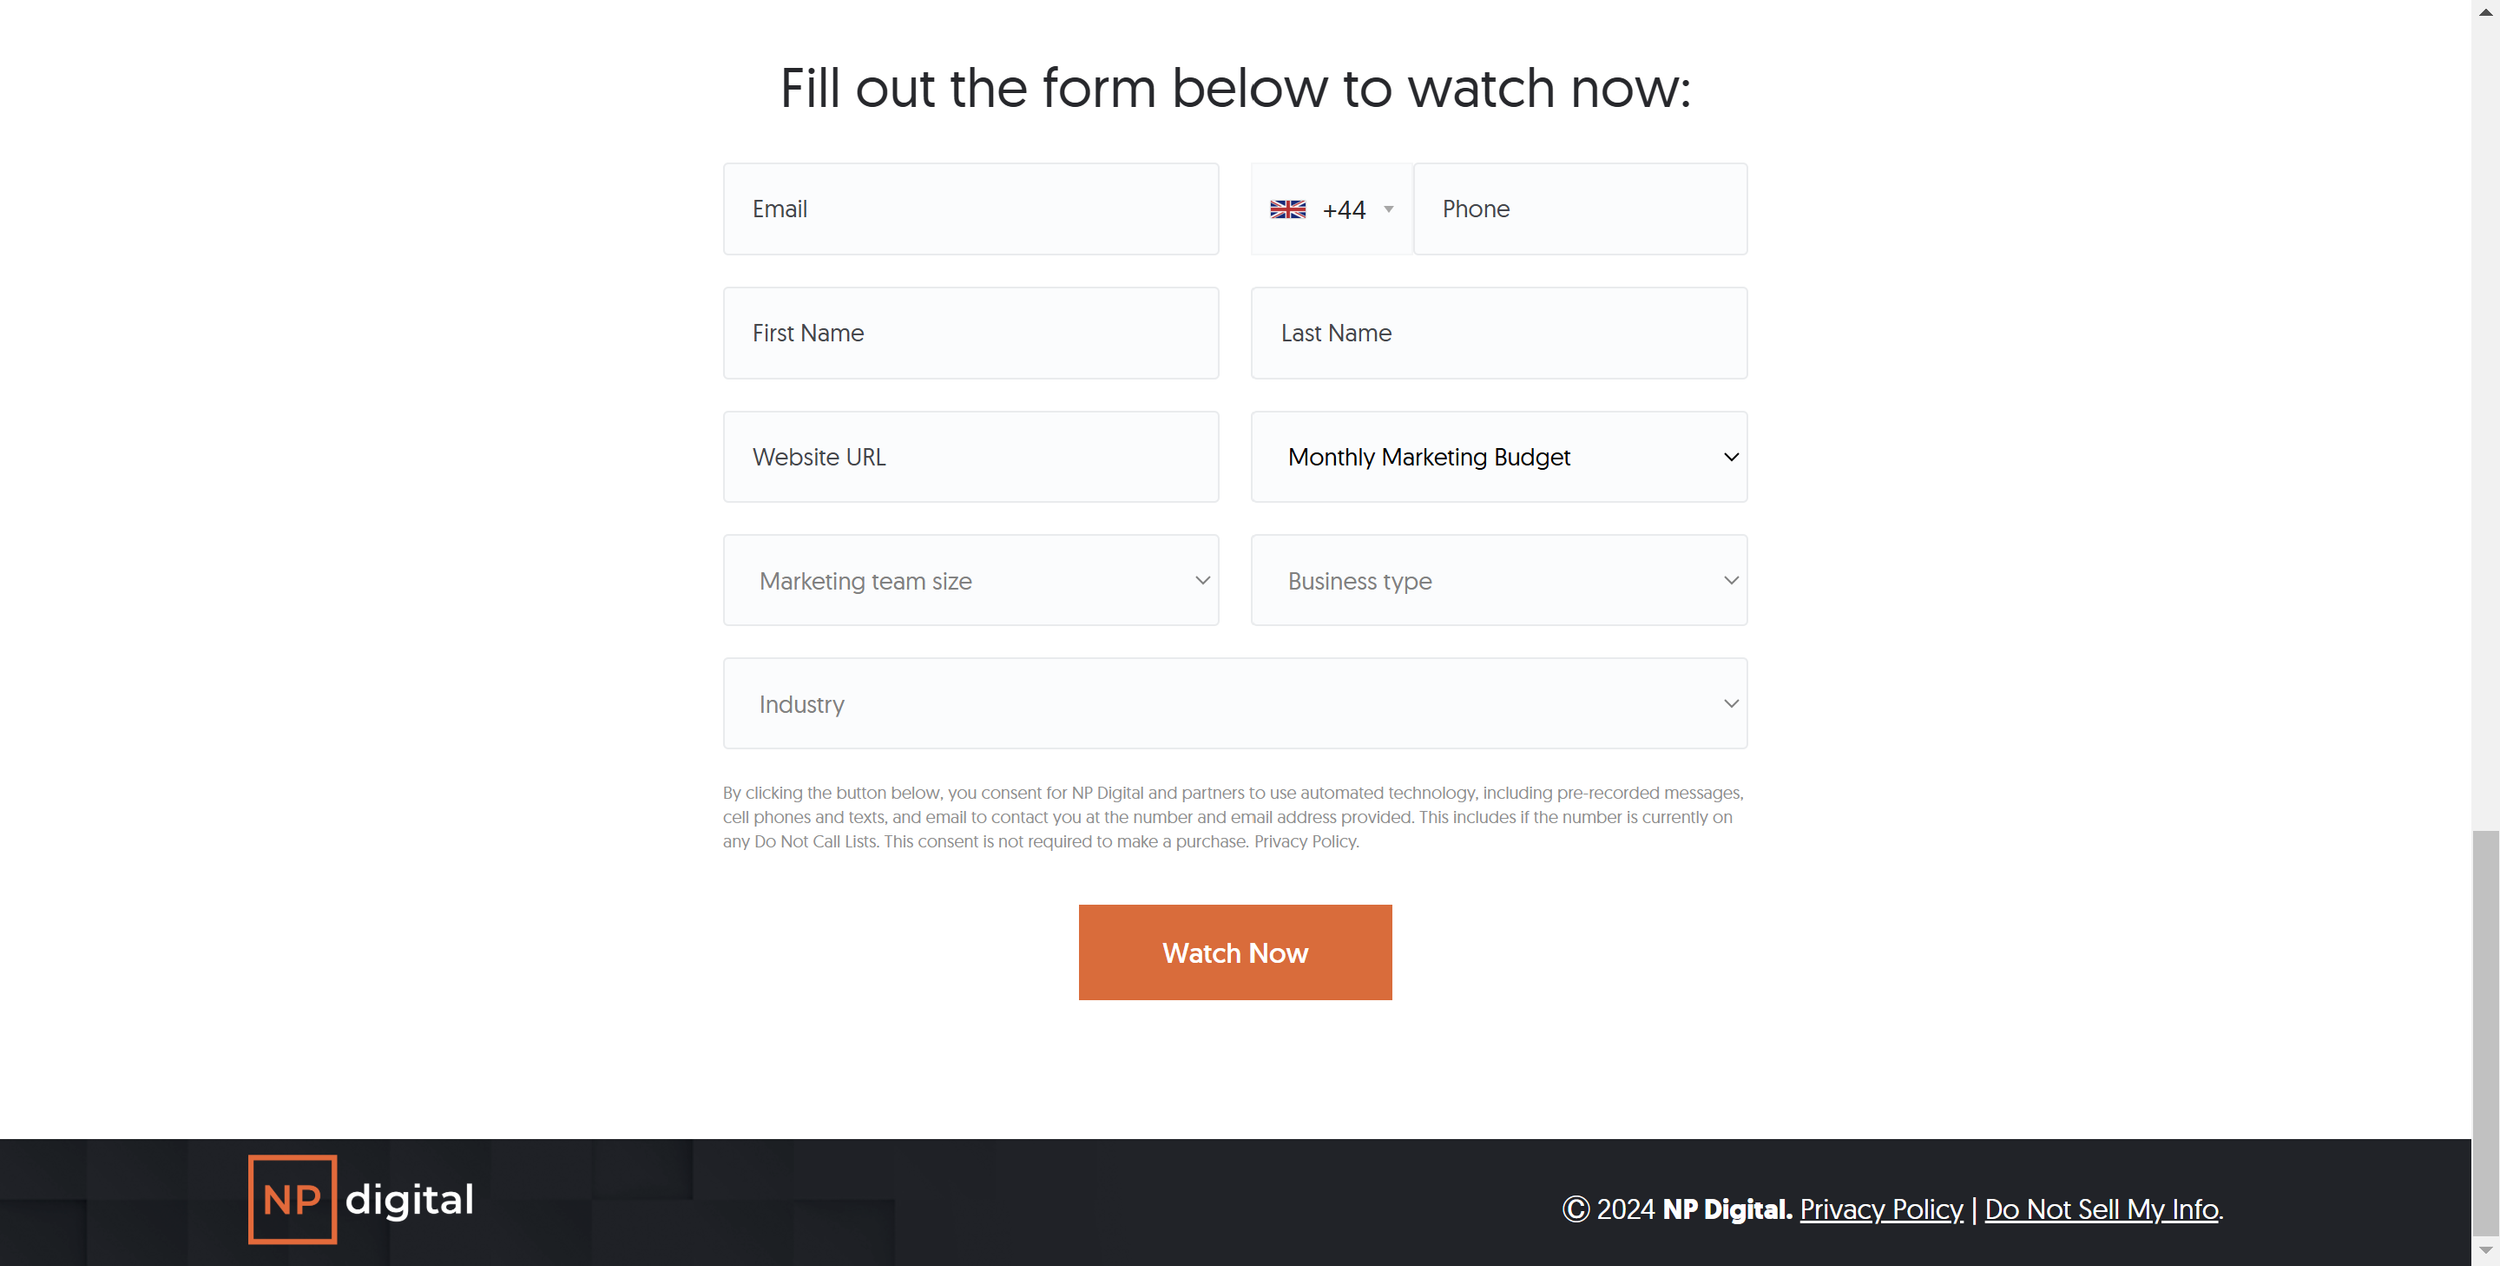Click the scrollbar up arrow

click(2485, 13)
